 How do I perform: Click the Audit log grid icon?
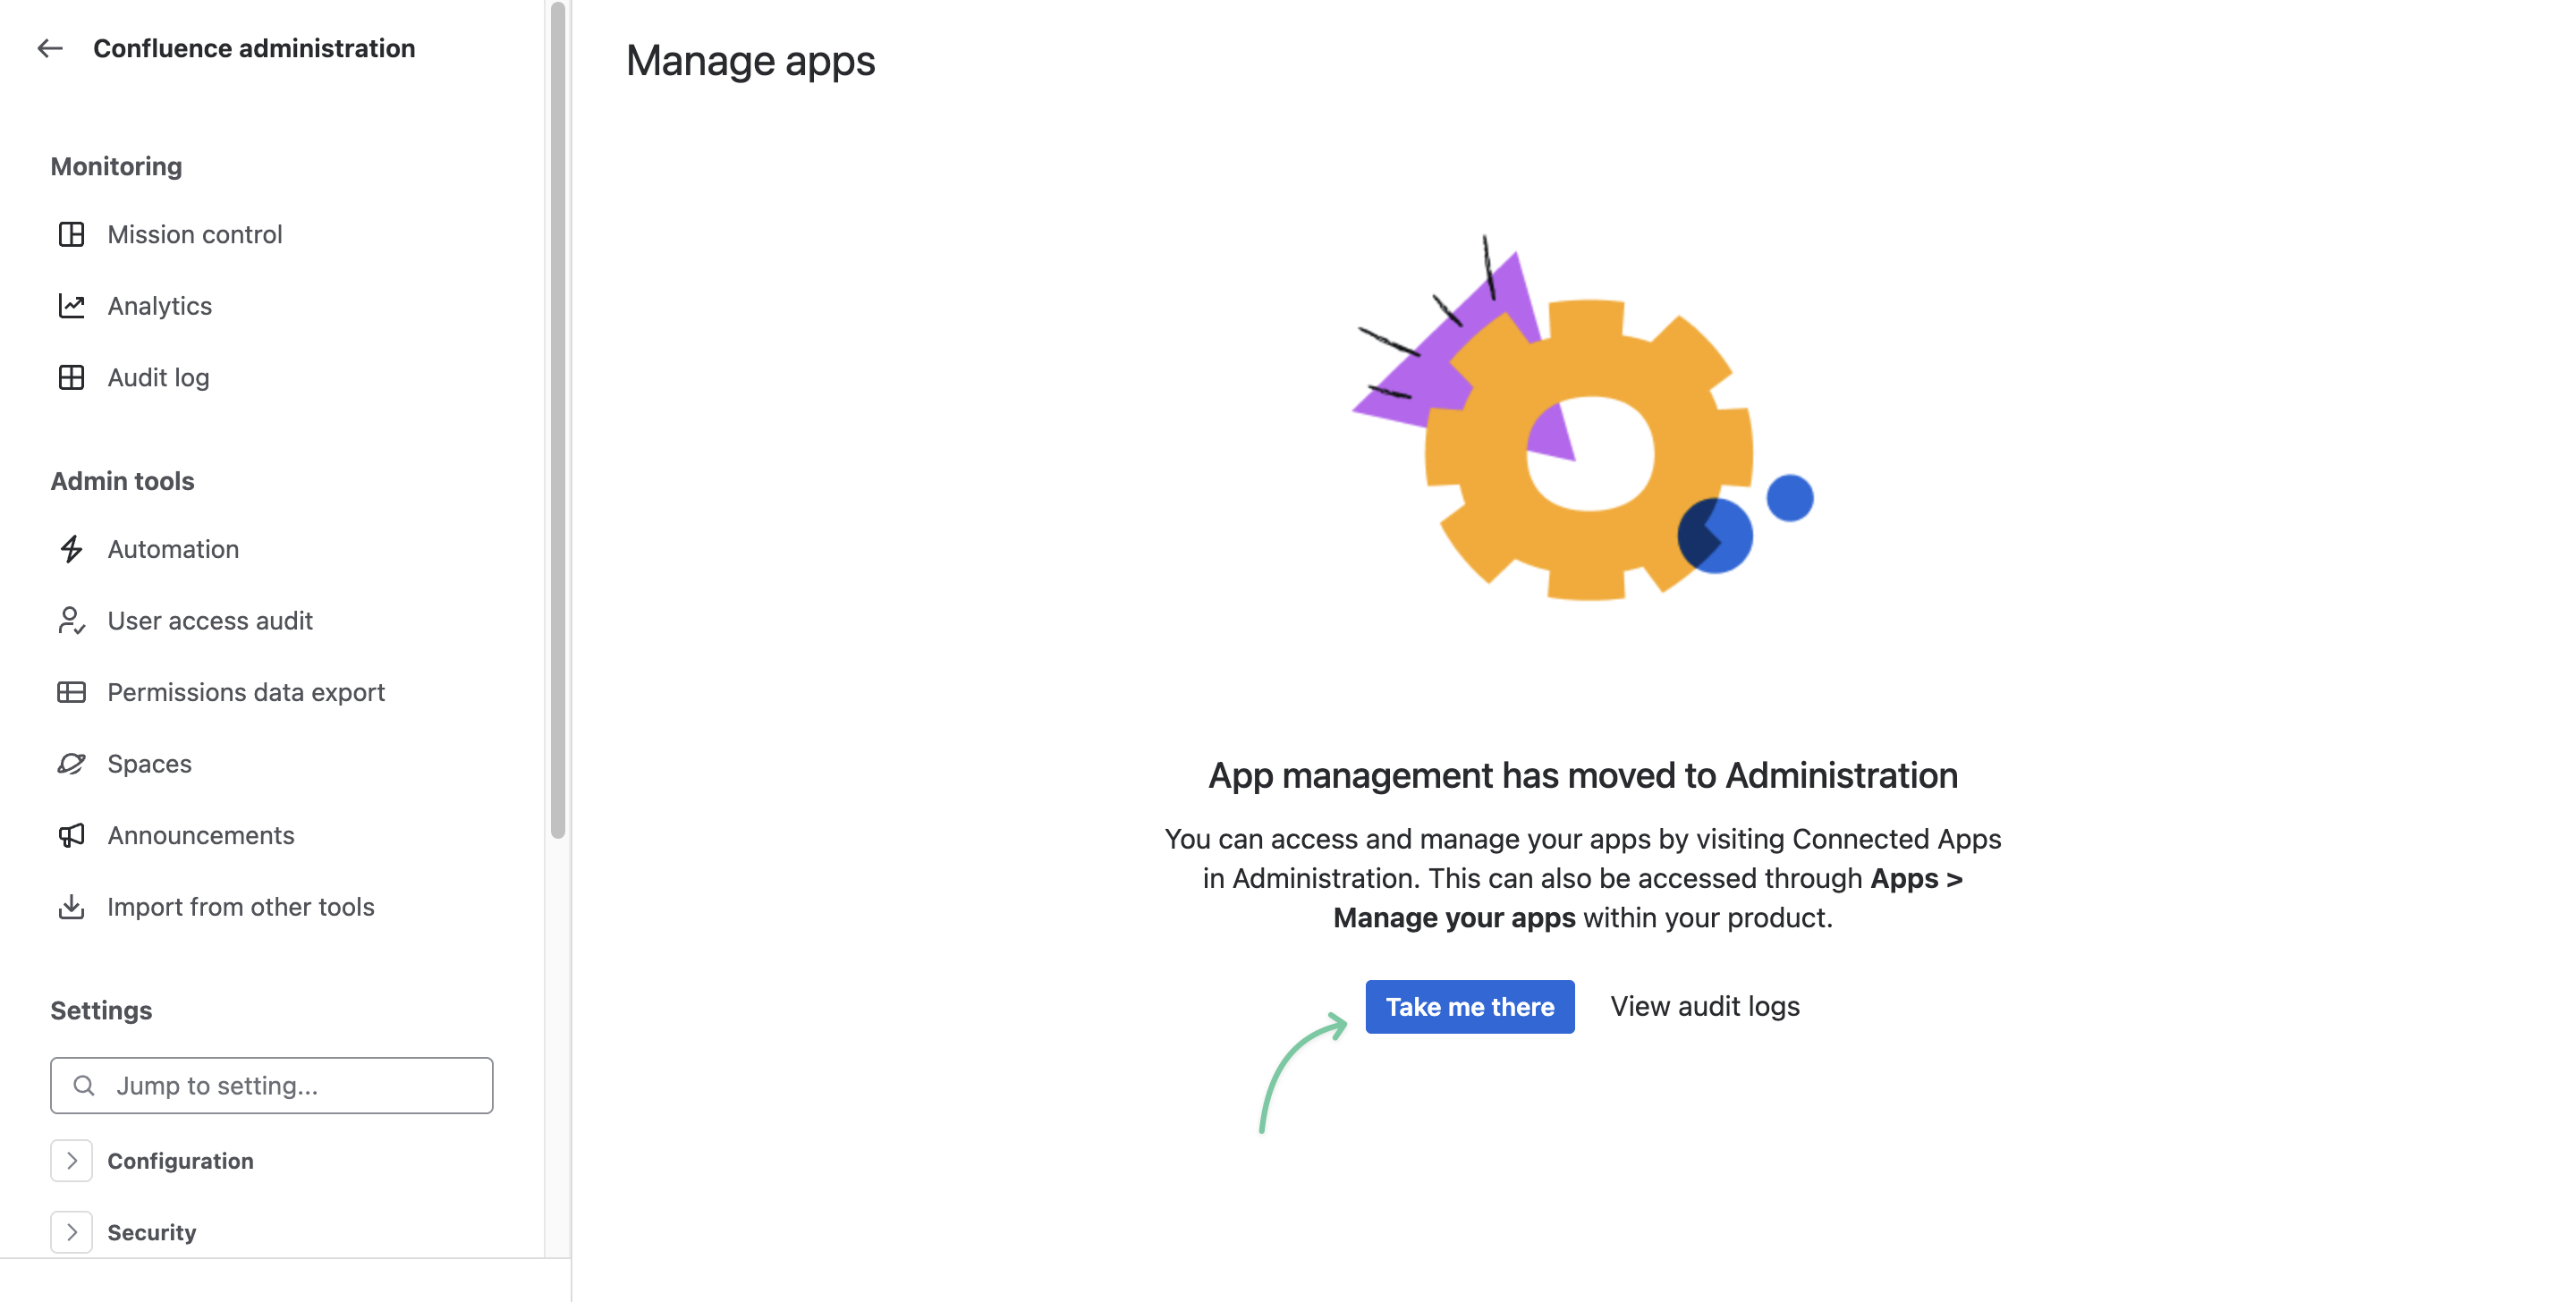(x=71, y=377)
